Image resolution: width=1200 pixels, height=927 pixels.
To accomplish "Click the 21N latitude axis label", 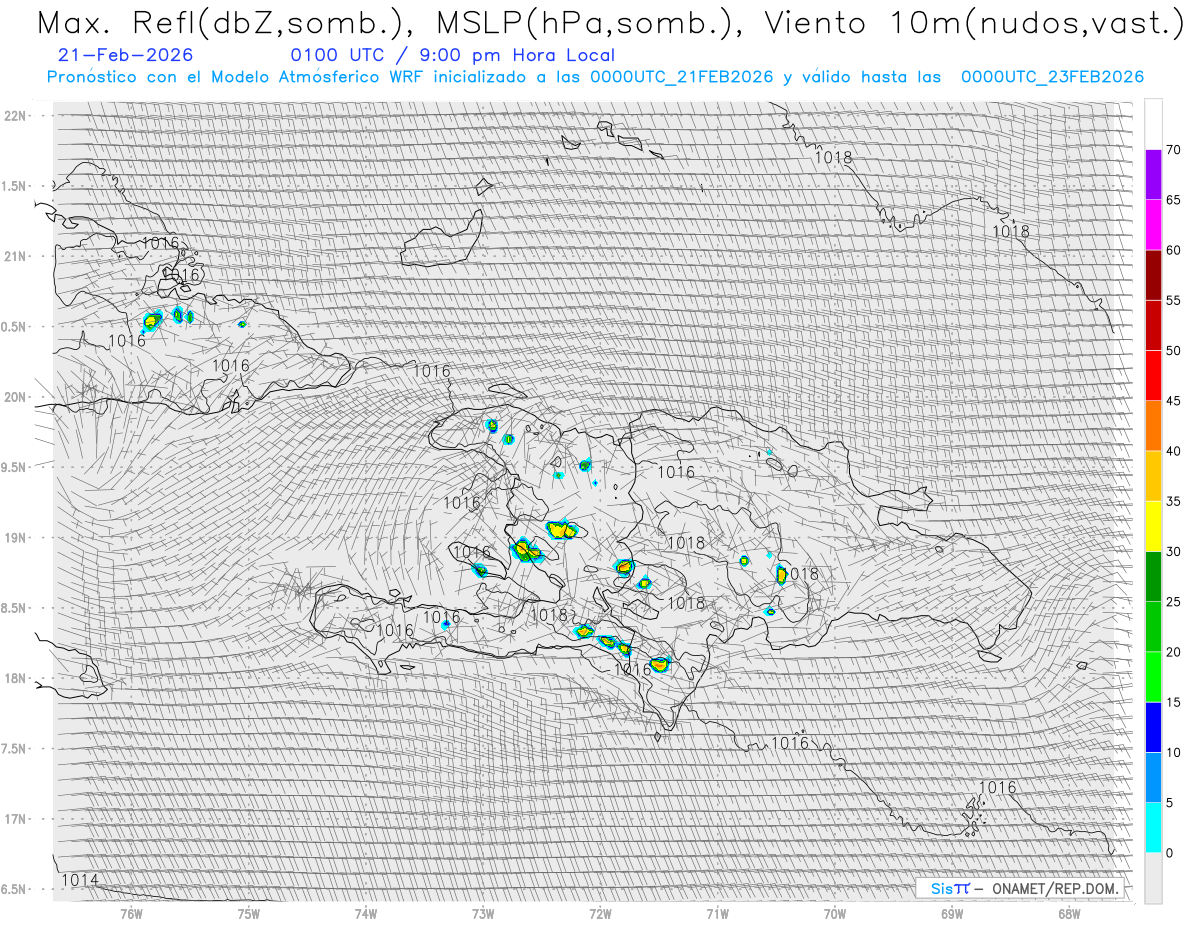I will tap(16, 256).
